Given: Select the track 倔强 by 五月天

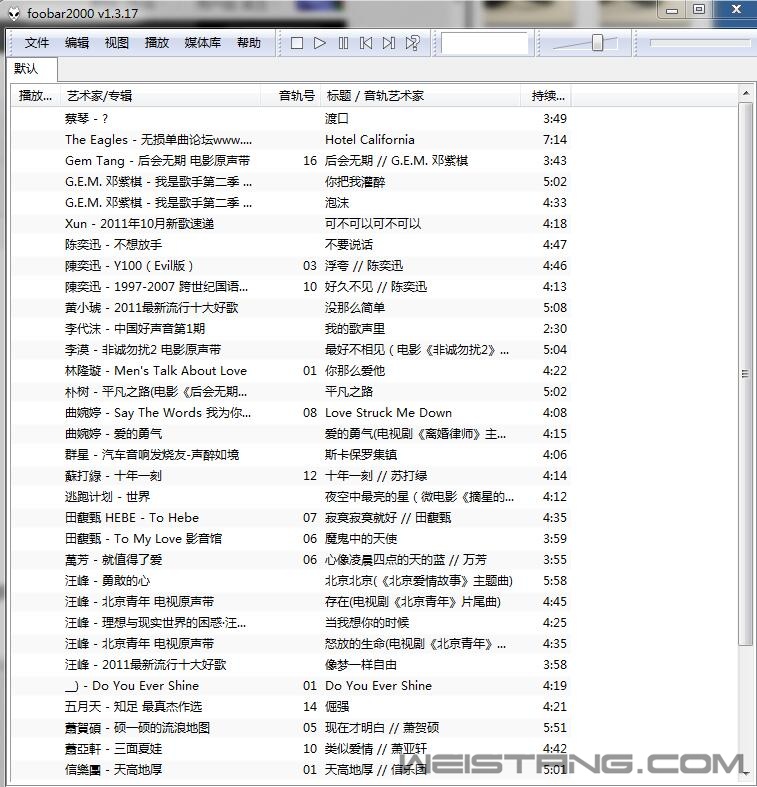Looking at the screenshot, I should click(291, 707).
